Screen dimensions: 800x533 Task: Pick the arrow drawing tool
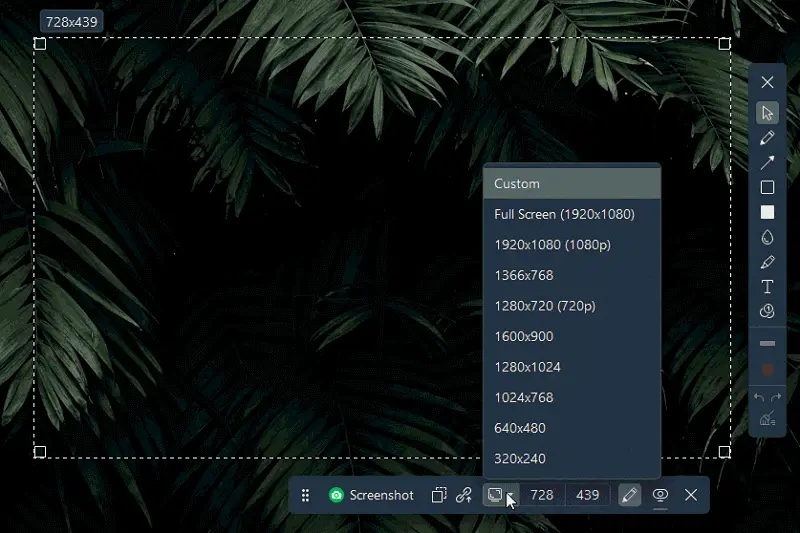point(767,162)
